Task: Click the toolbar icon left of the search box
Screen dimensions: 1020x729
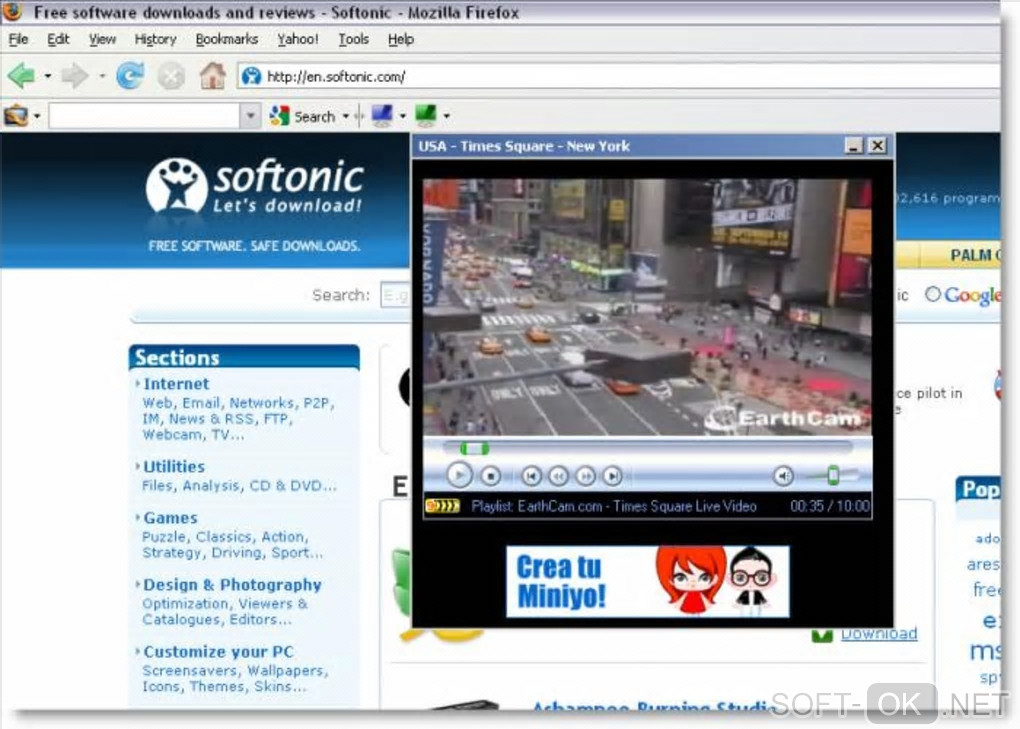Action: tap(16, 116)
